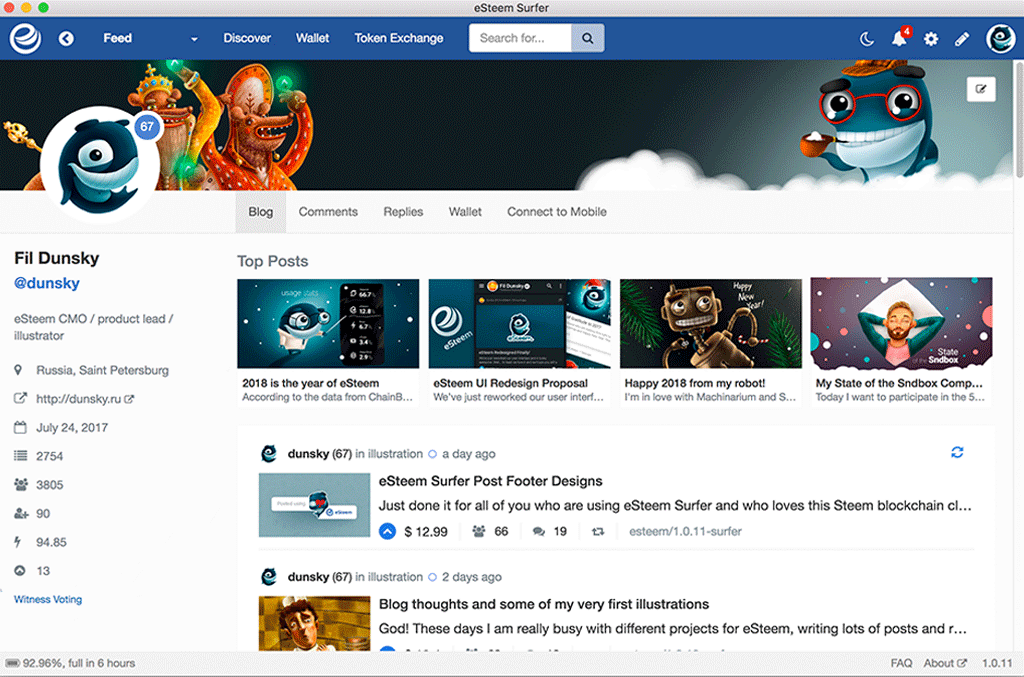
Task: Open settings gear icon
Action: [x=931, y=39]
